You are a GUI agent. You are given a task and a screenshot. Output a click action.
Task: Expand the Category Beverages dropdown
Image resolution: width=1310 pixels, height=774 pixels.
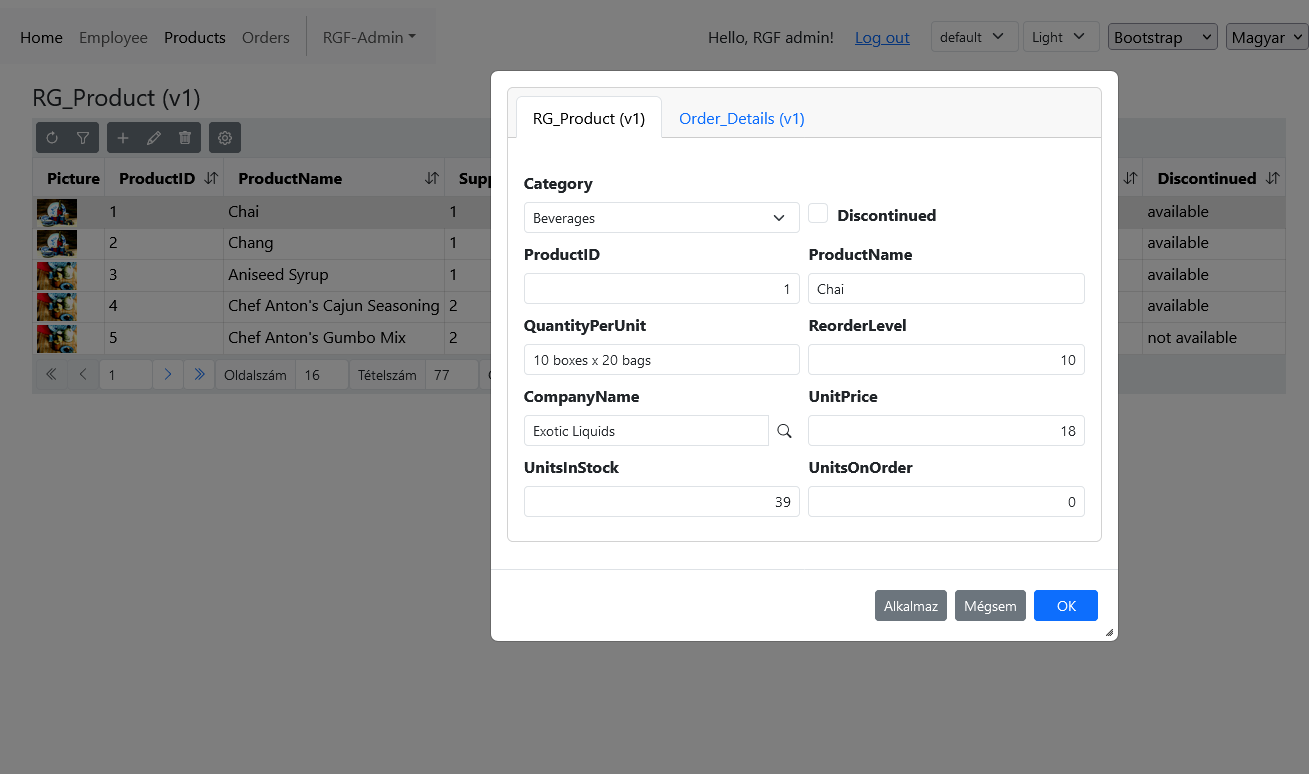point(661,218)
